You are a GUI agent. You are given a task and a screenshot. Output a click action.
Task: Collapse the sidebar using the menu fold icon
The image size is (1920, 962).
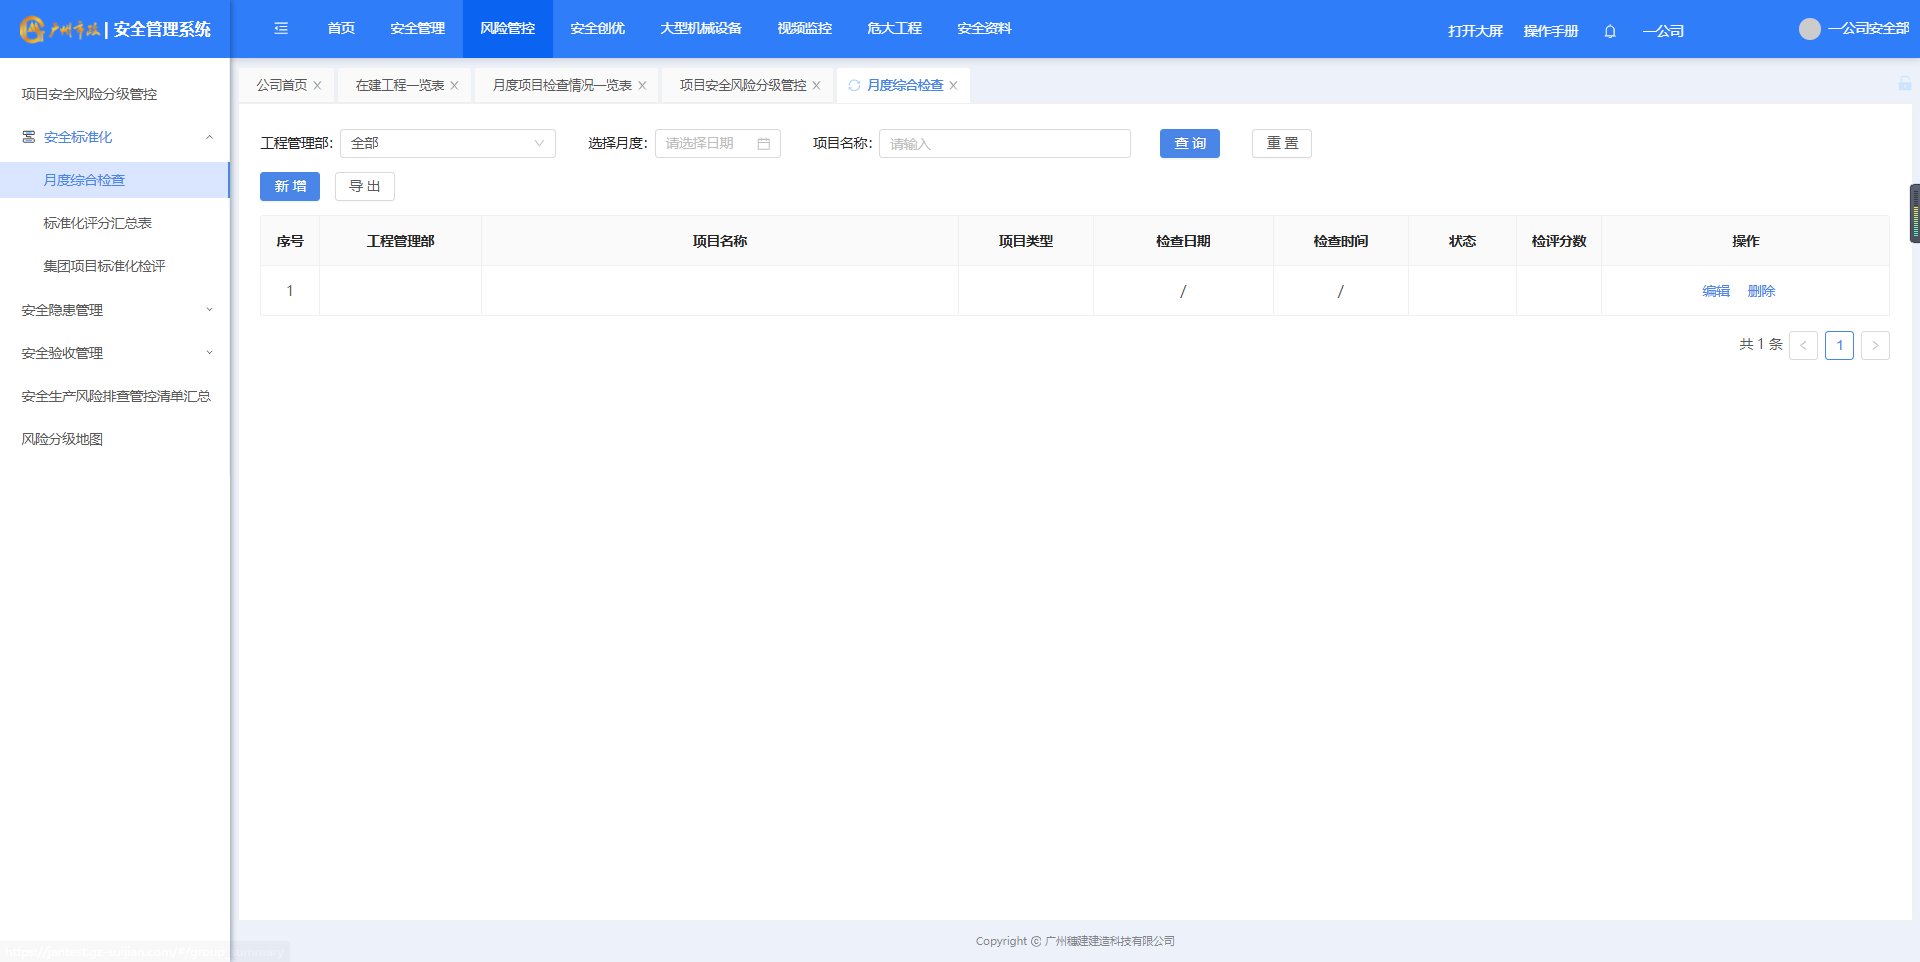(x=281, y=29)
